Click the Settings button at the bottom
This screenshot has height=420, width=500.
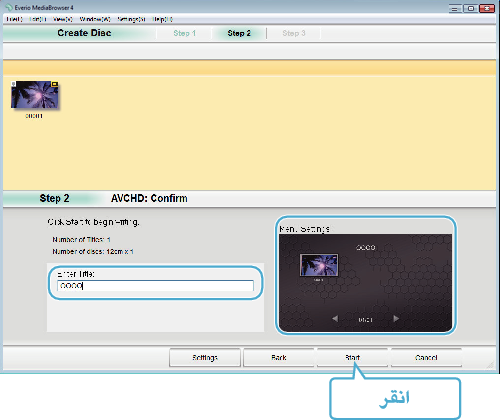tap(205, 358)
